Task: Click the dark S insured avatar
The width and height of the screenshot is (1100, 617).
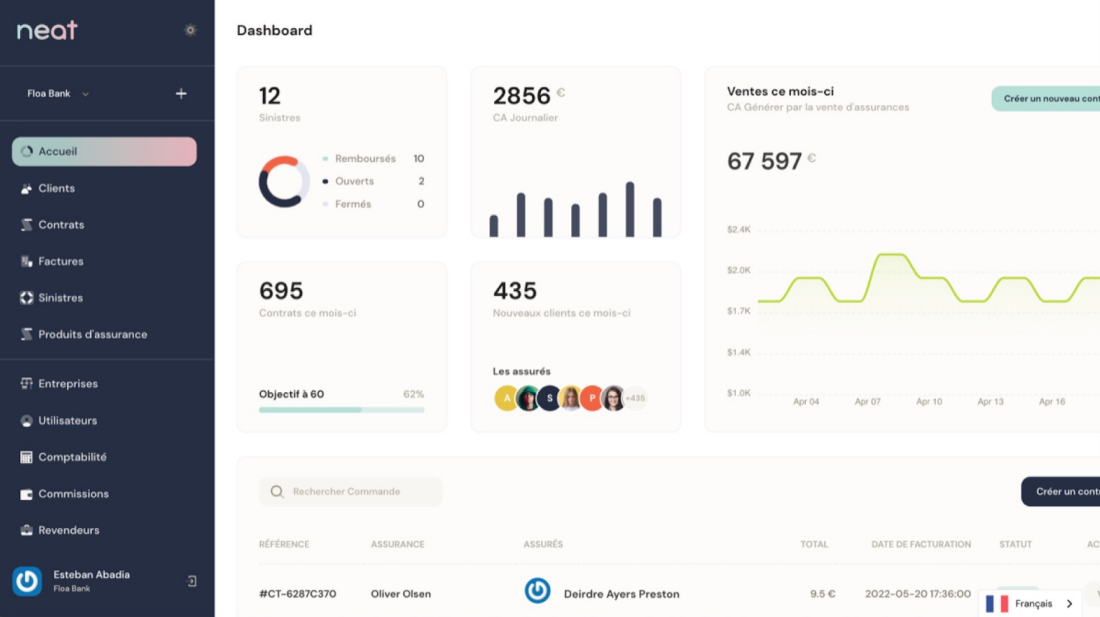Action: 549,398
